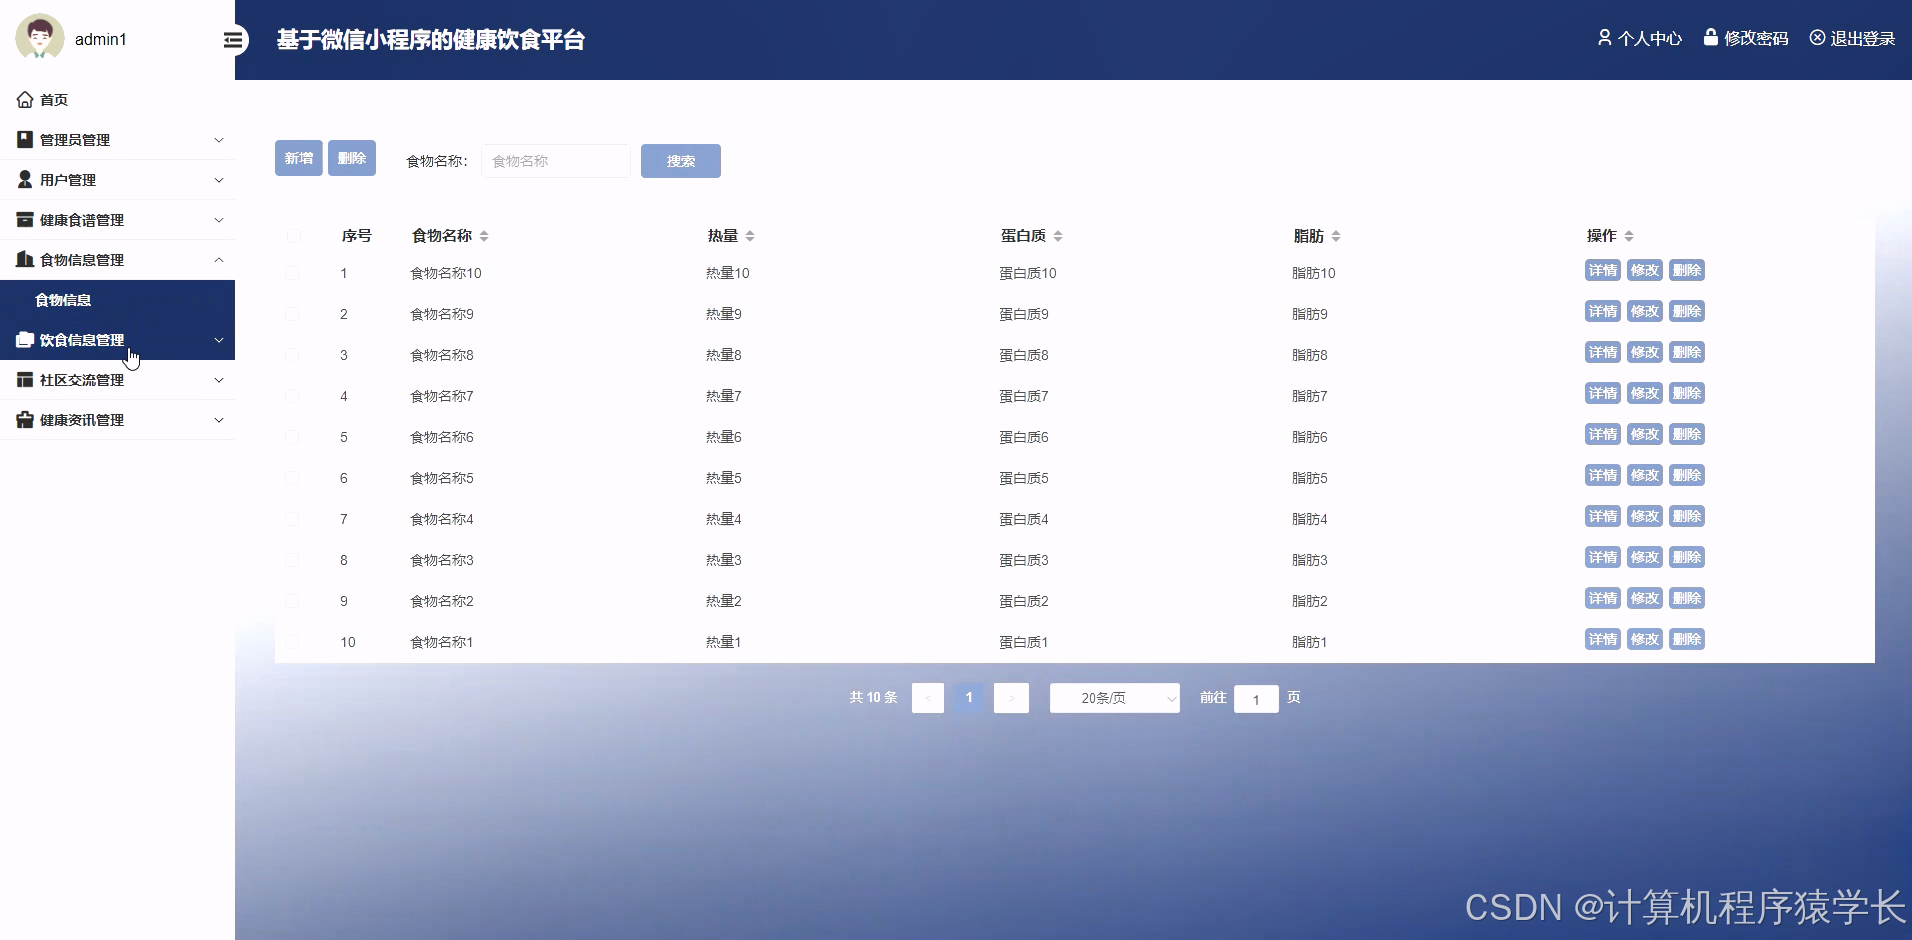Select 食物信息 in the sidebar
The height and width of the screenshot is (940, 1912).
(64, 299)
